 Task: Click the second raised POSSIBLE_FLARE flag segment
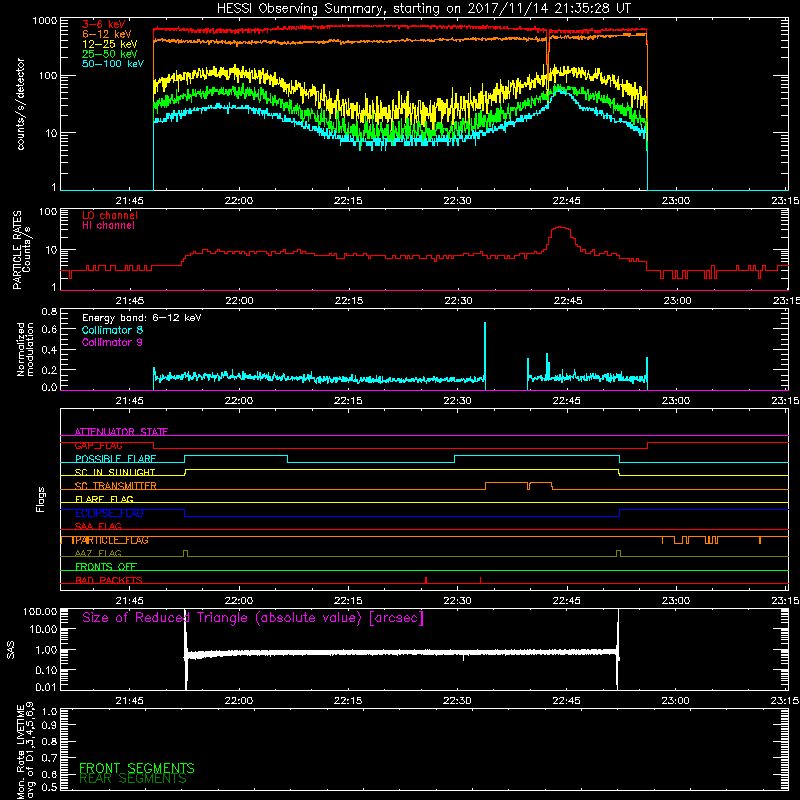(x=537, y=456)
